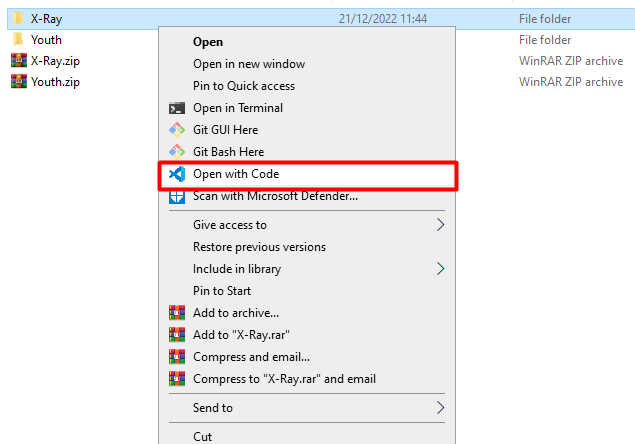Choose Open in new window

click(x=249, y=64)
